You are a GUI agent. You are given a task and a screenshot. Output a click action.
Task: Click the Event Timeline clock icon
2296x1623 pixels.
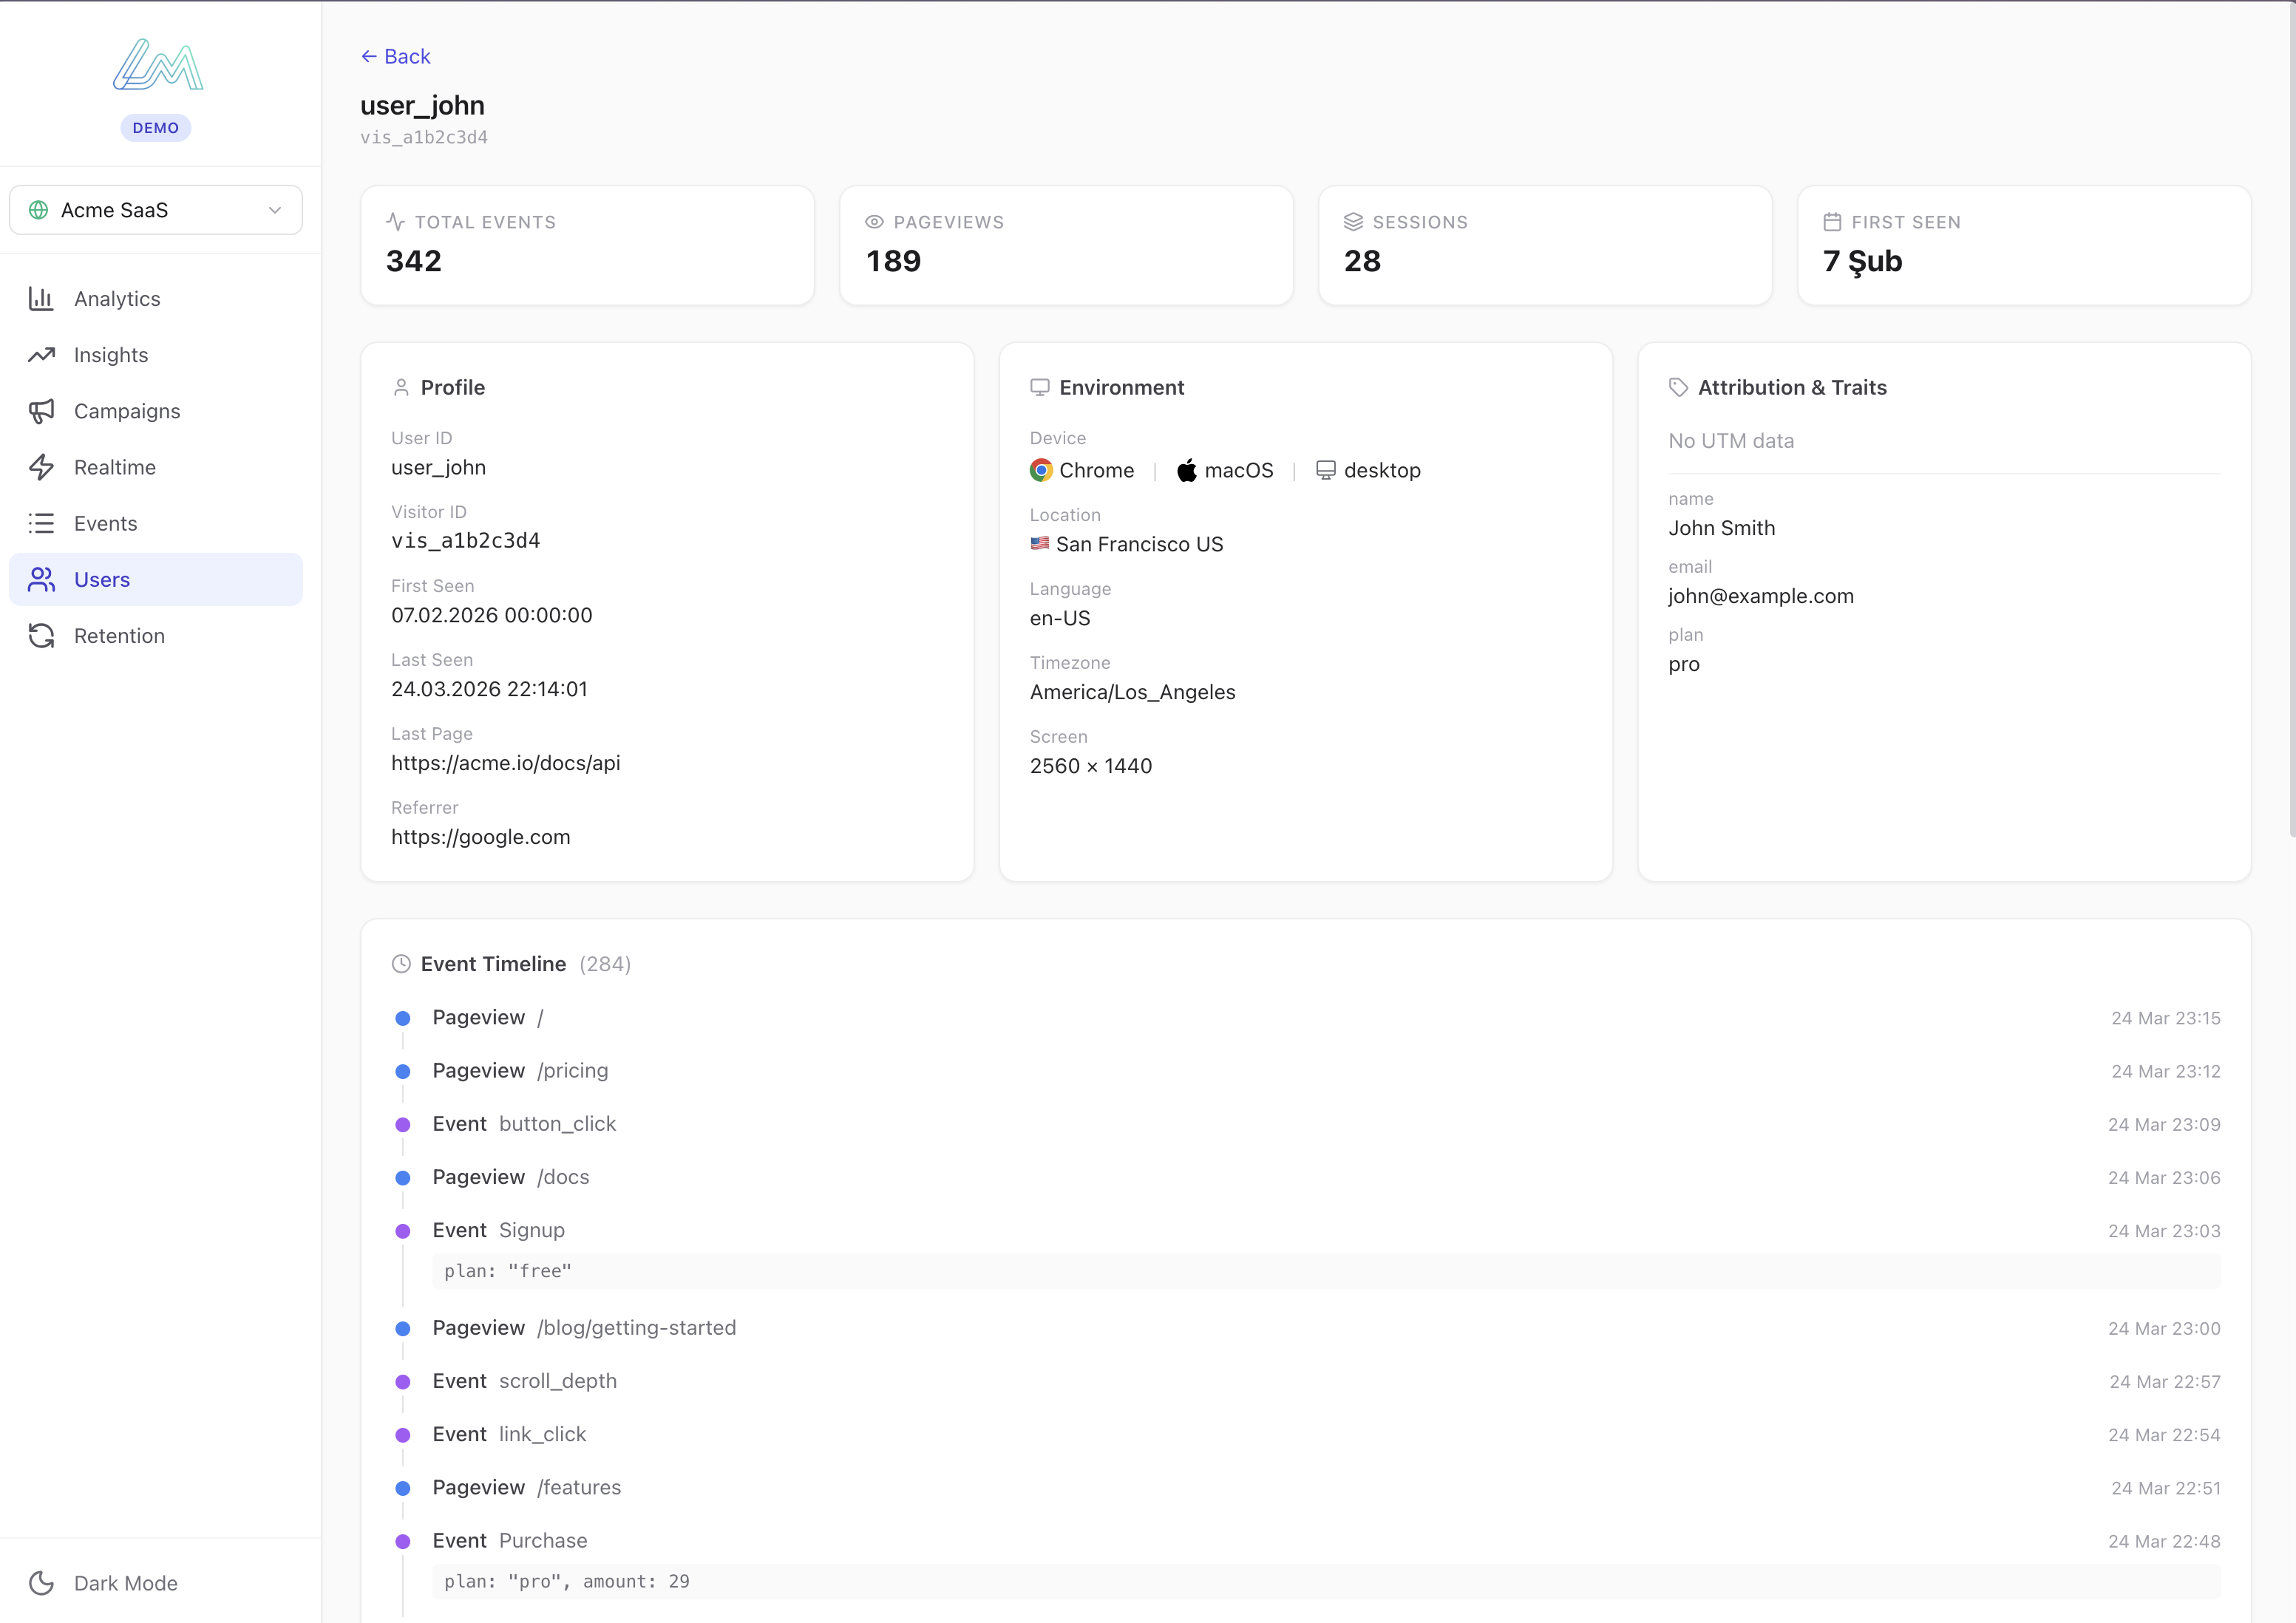point(401,964)
